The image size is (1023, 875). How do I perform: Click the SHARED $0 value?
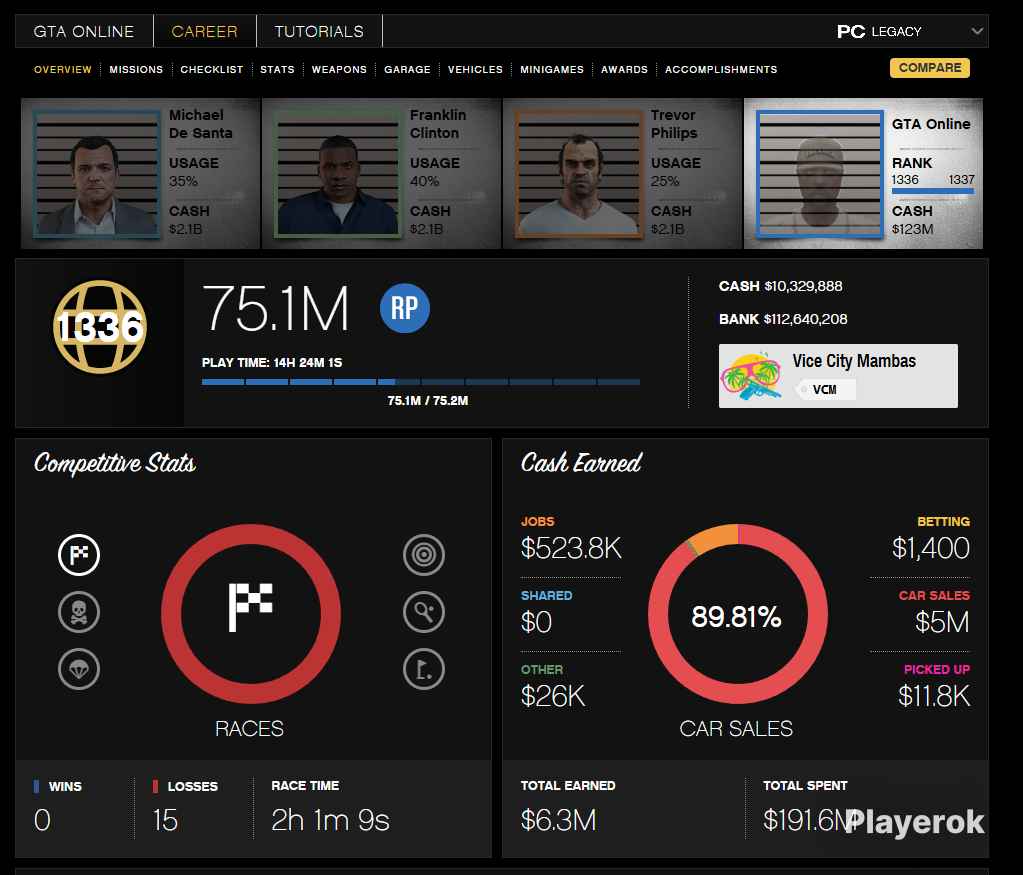[x=536, y=622]
